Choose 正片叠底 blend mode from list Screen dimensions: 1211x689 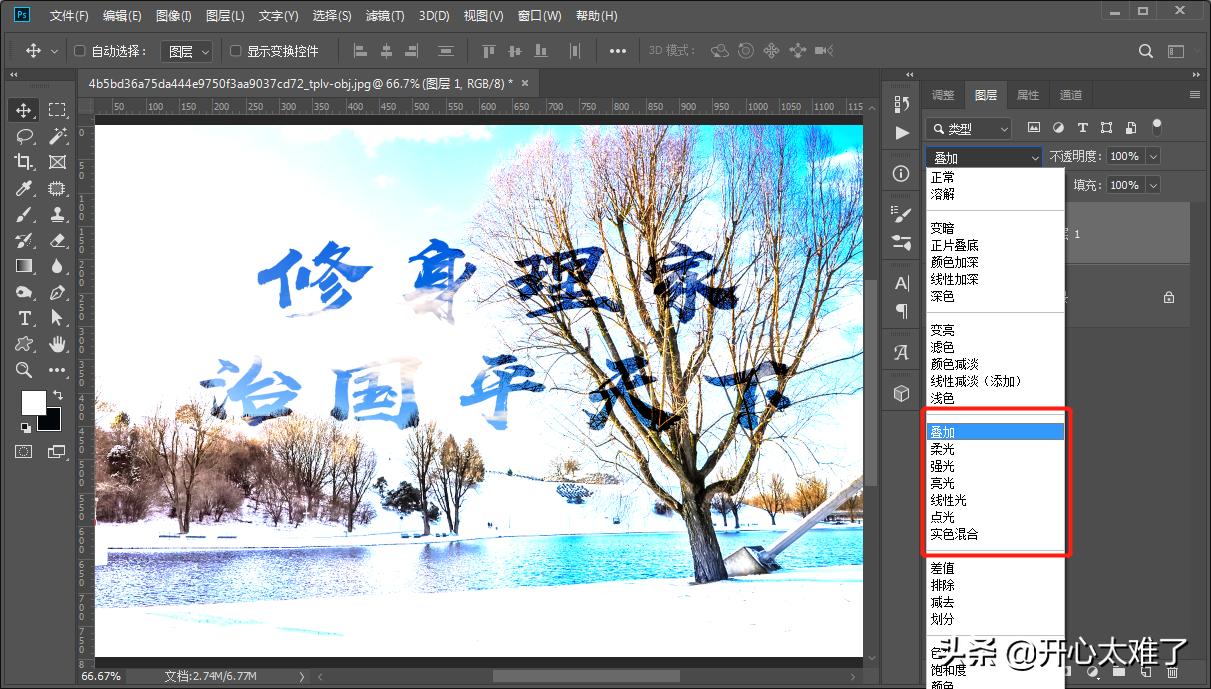click(x=954, y=245)
